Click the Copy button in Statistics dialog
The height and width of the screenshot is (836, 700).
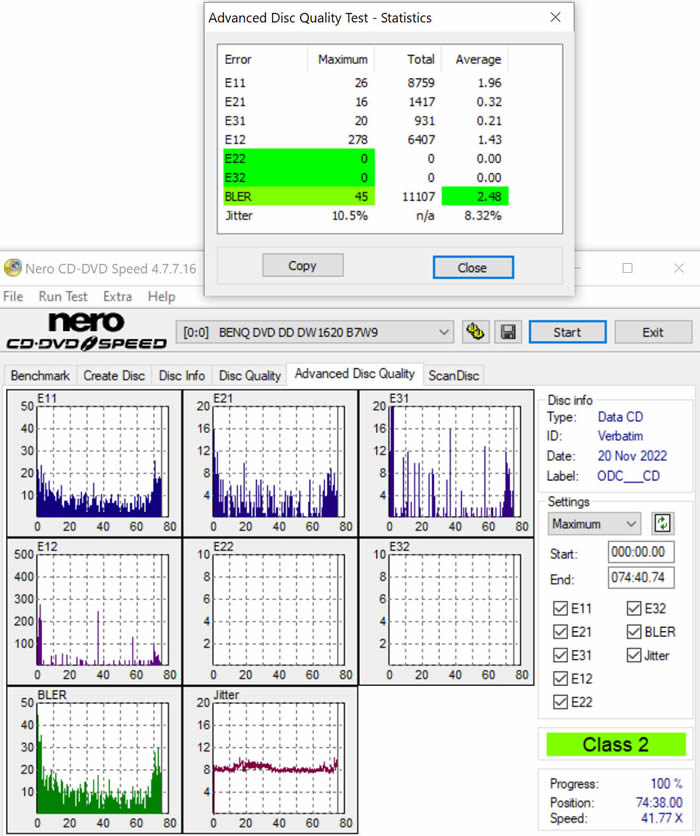[x=302, y=266]
